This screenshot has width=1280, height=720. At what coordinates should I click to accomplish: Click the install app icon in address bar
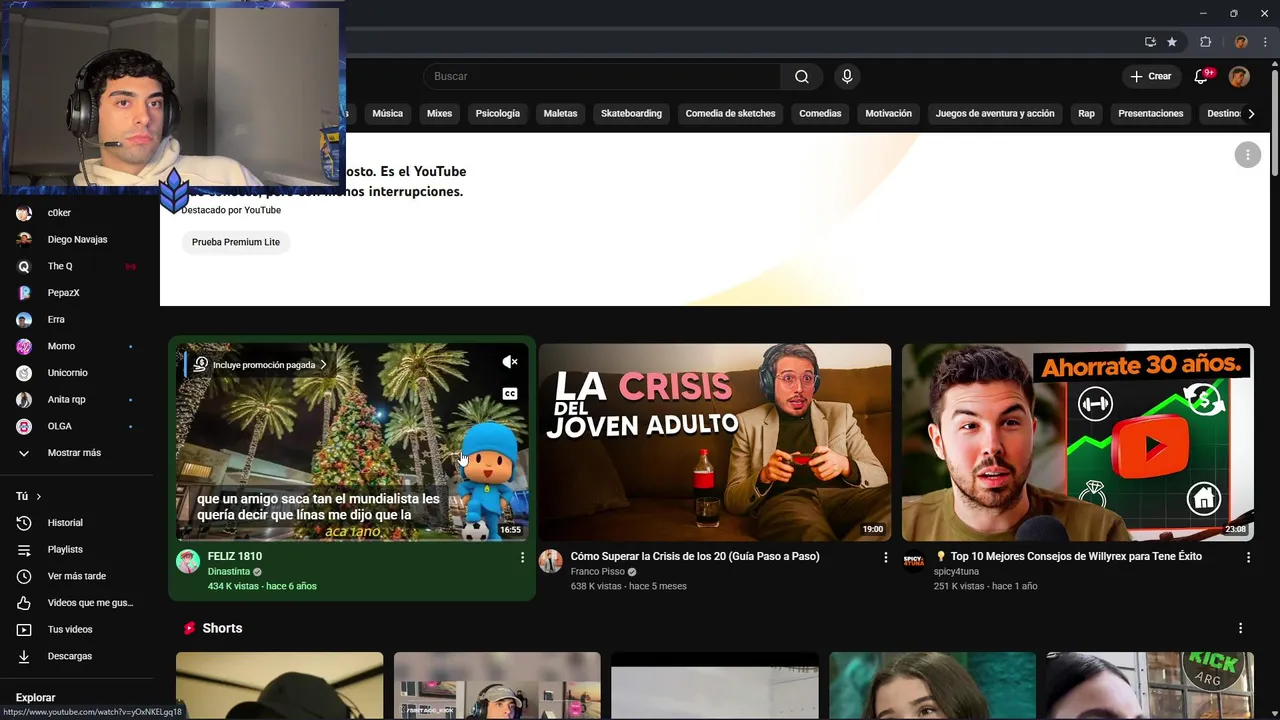[x=1150, y=42]
